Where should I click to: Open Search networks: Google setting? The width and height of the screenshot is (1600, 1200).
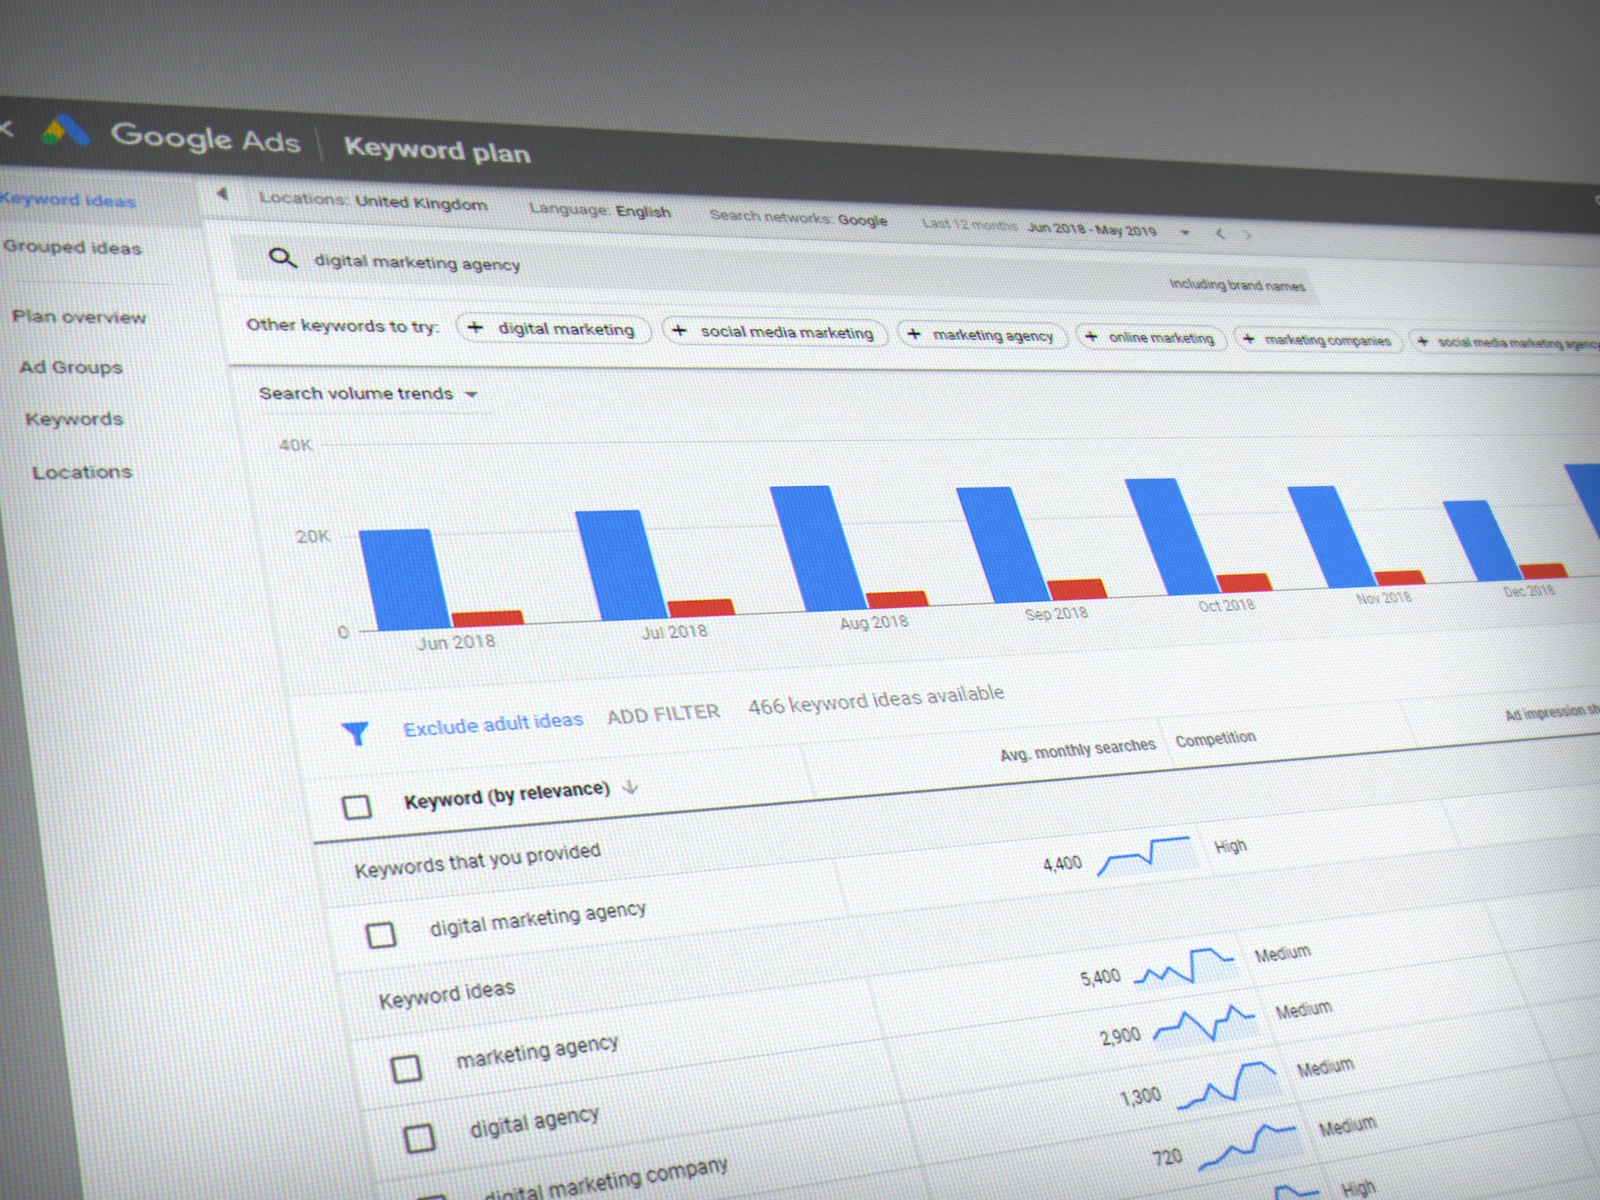[x=798, y=218]
